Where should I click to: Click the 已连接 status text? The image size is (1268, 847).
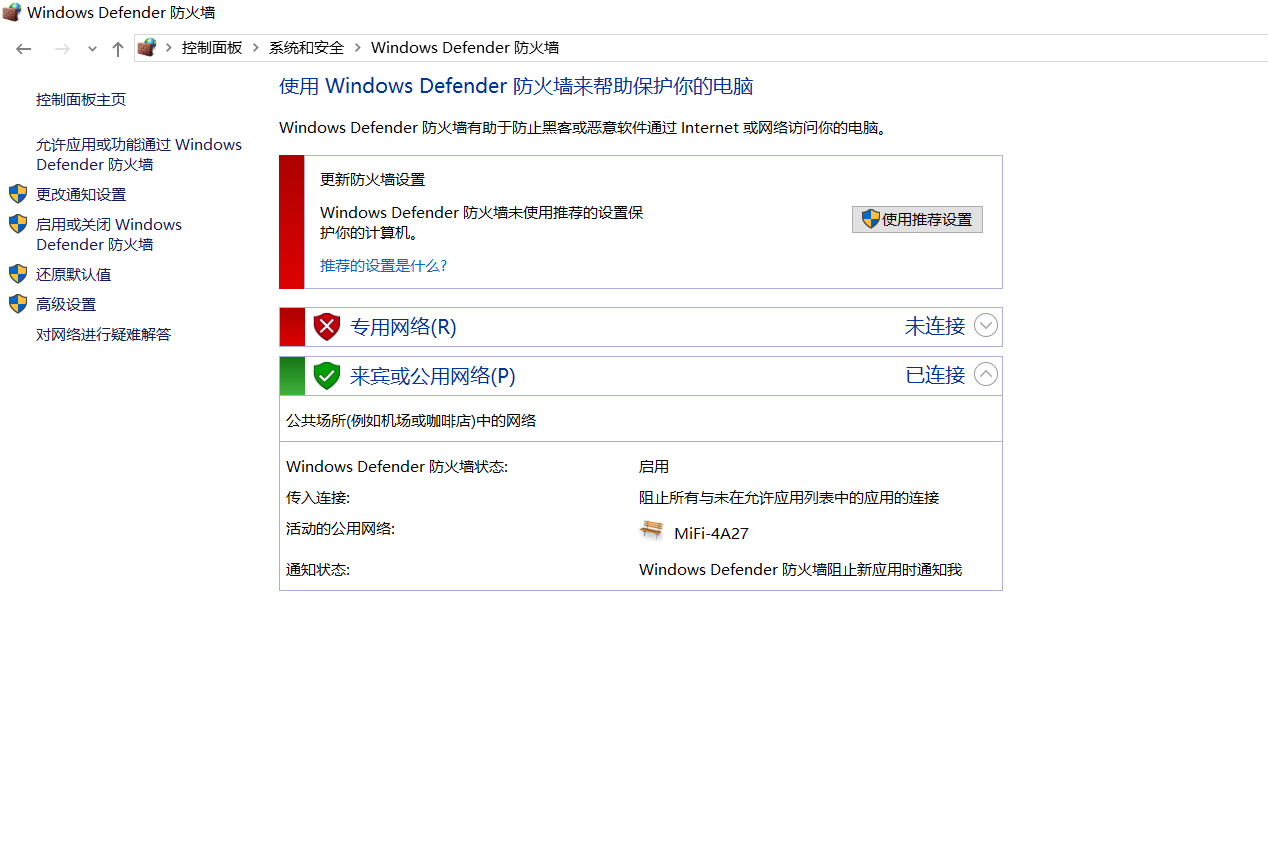point(935,375)
